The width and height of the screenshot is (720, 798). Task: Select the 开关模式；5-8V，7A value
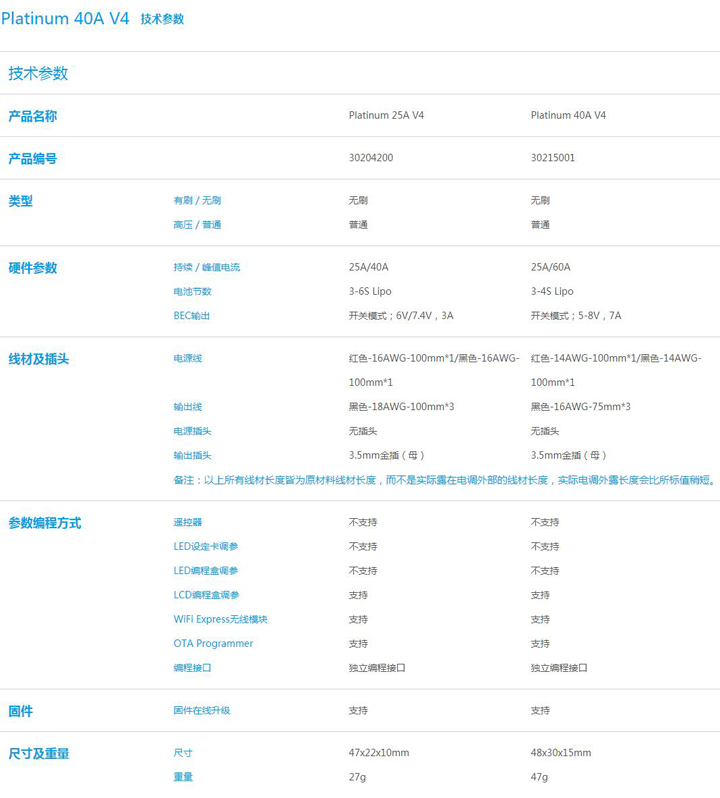pyautogui.click(x=576, y=316)
